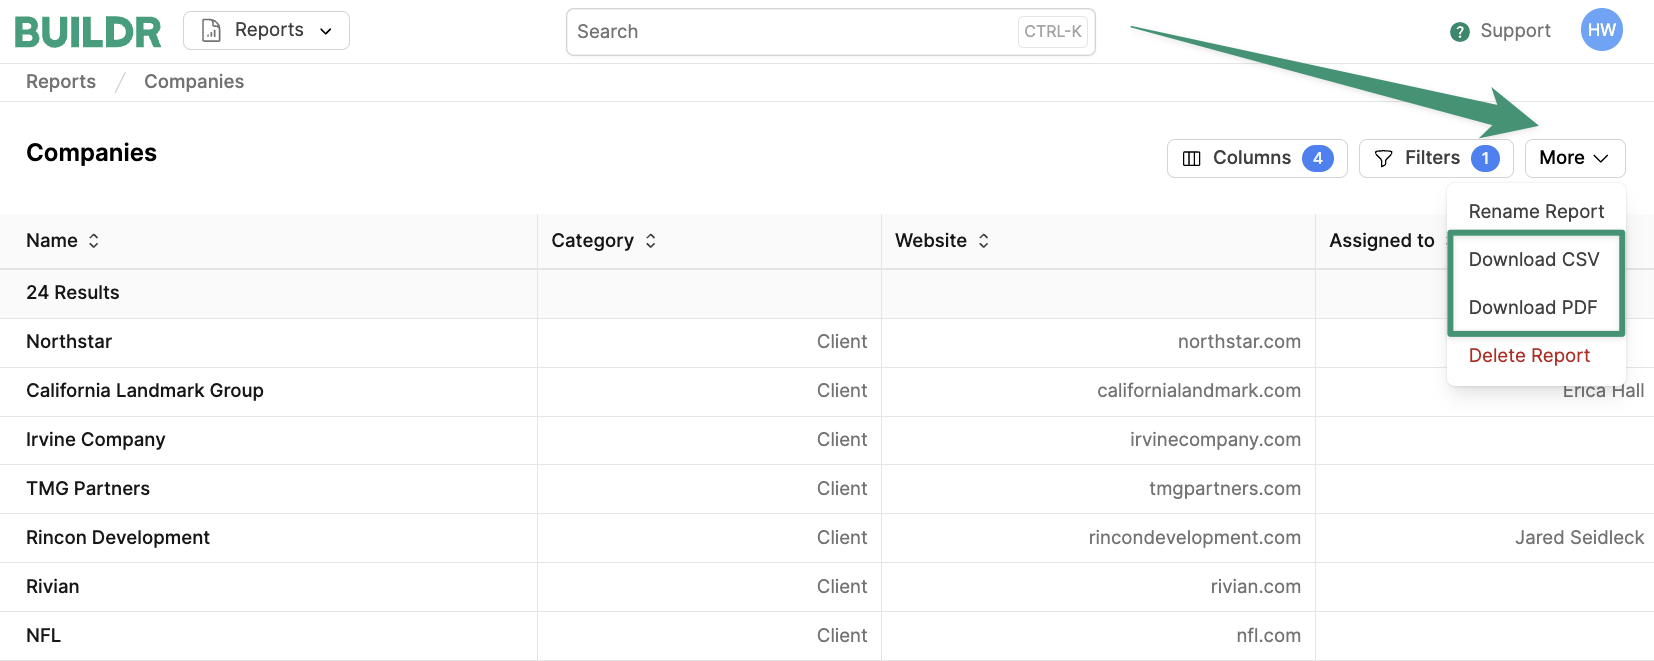Click the Columns count badge 4
The width and height of the screenshot is (1654, 661).
[x=1318, y=158]
